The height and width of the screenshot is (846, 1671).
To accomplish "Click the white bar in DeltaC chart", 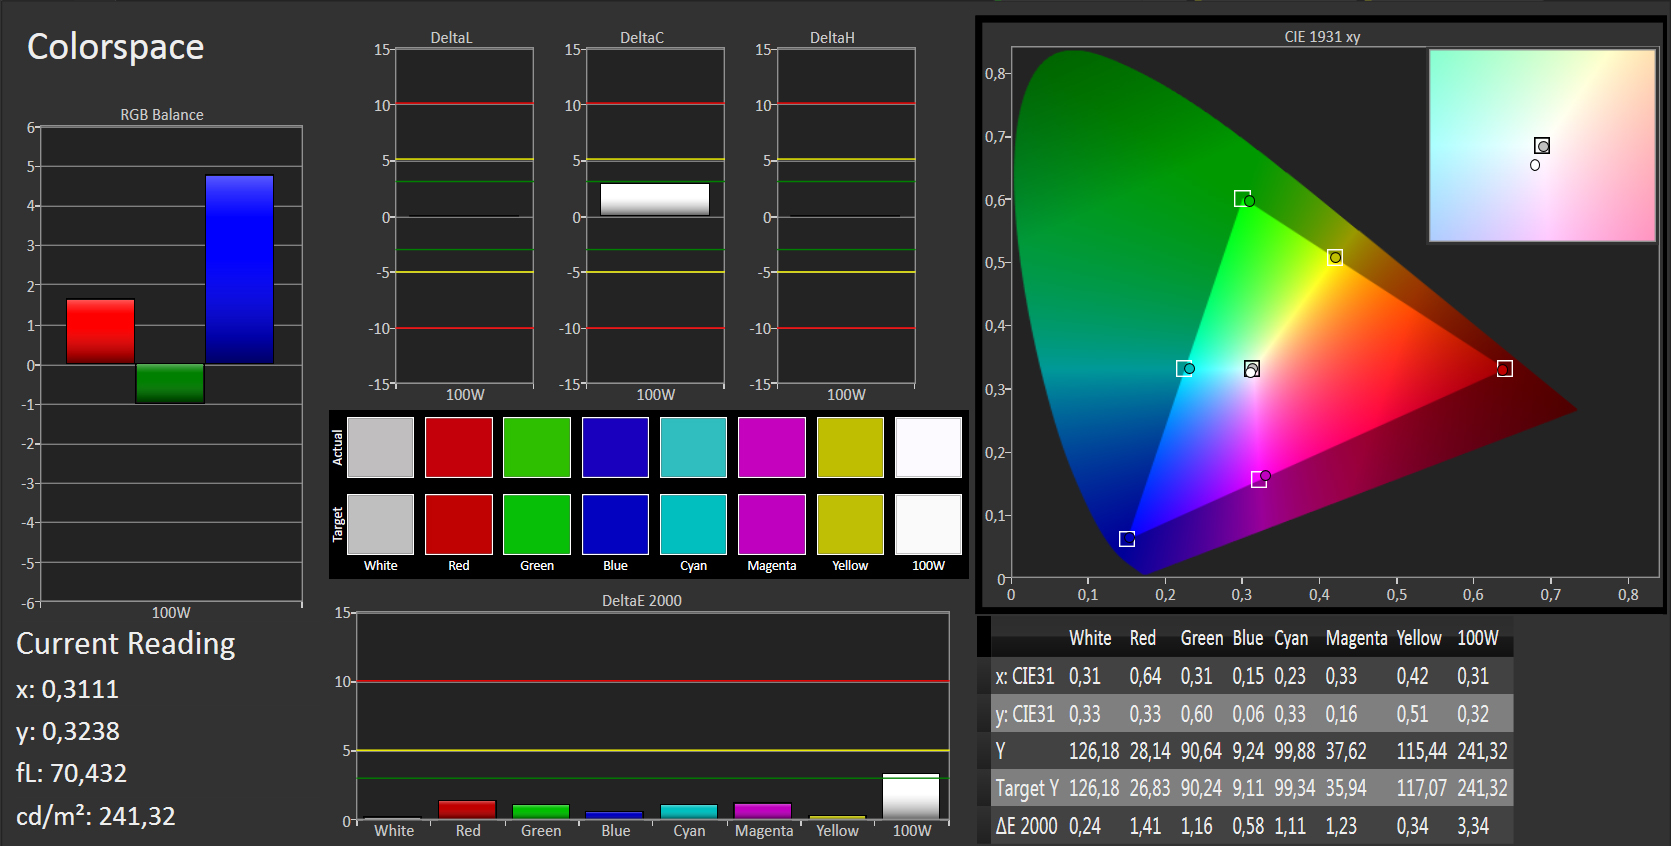I will pos(655,199).
